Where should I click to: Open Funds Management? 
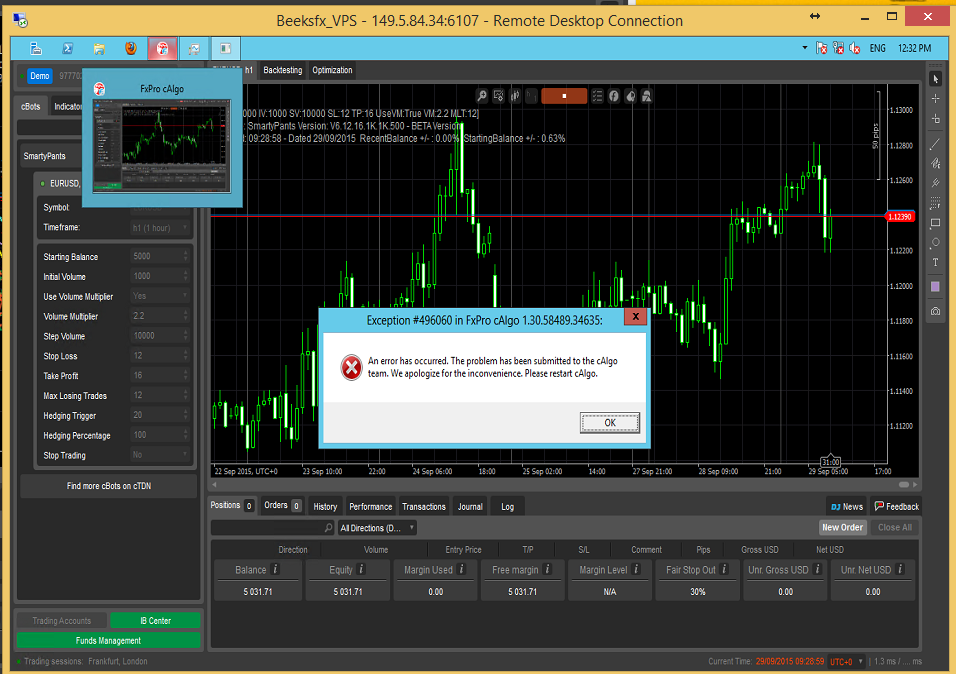pos(108,641)
